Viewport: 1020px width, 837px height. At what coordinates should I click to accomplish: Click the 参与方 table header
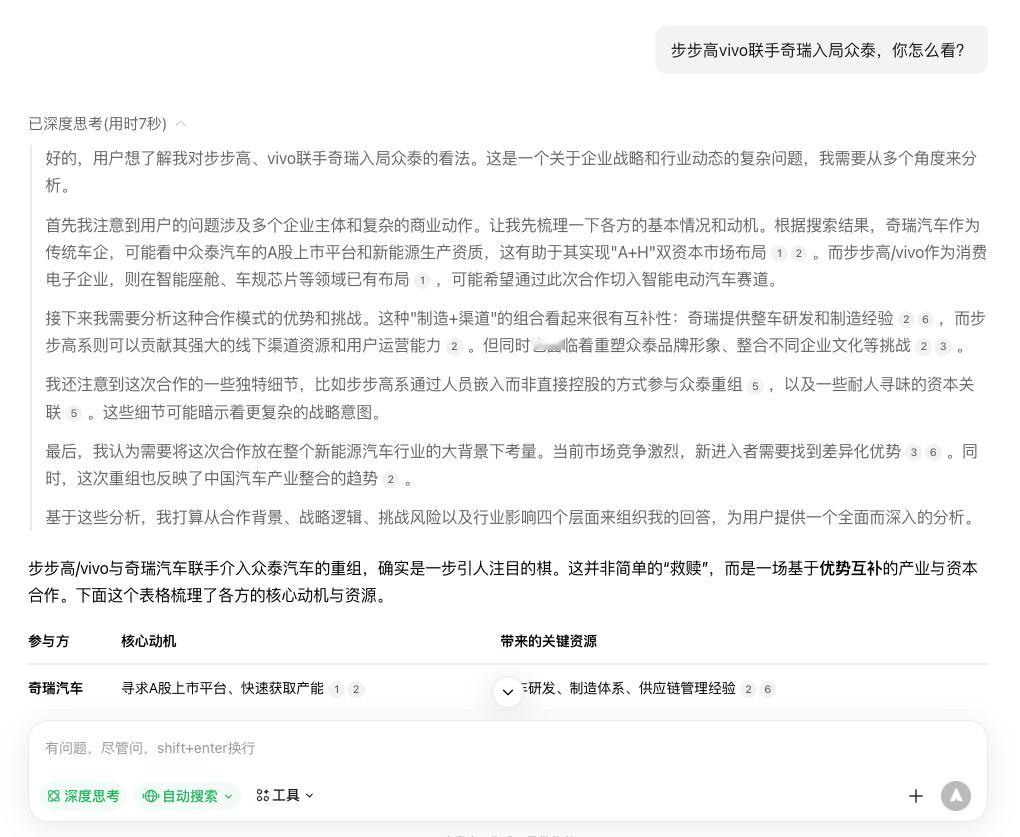click(x=49, y=641)
